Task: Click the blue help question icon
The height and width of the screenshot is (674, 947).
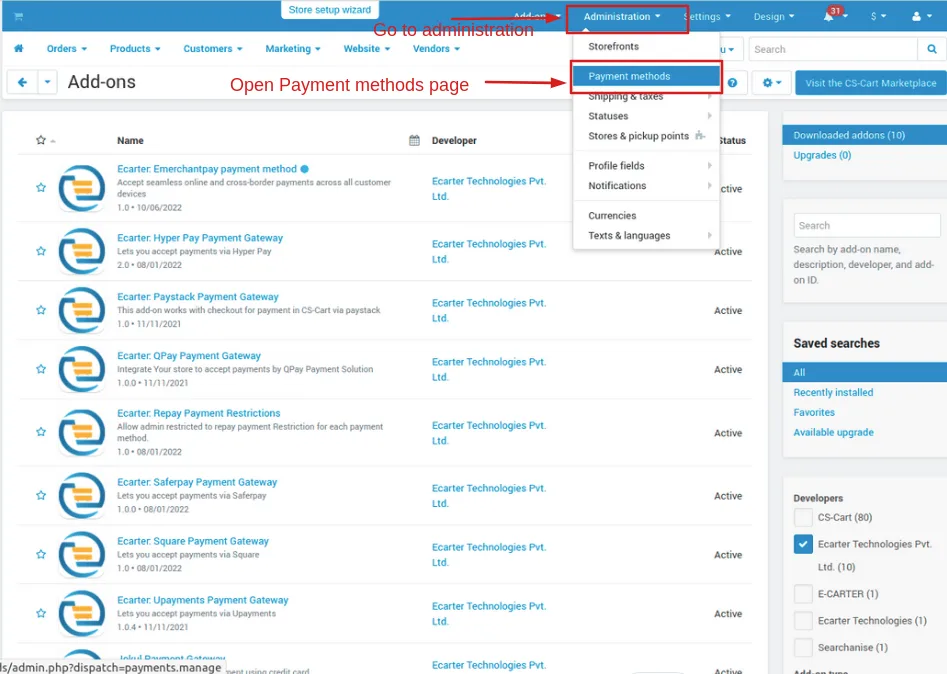Action: pos(732,83)
